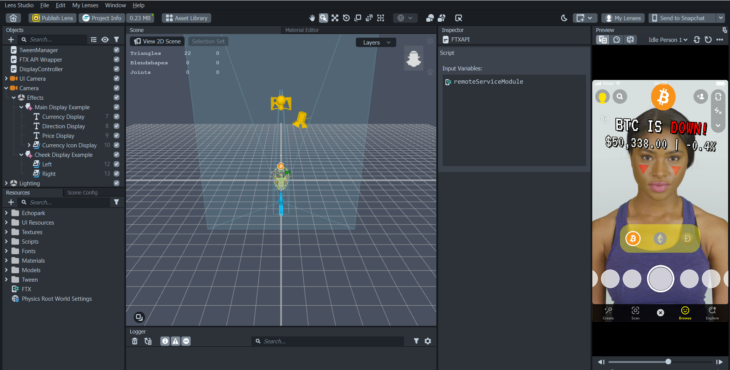Viewport: 730px width, 370px height.
Task: Uncheck the TweenManager object checkbox
Action: (x=116, y=50)
